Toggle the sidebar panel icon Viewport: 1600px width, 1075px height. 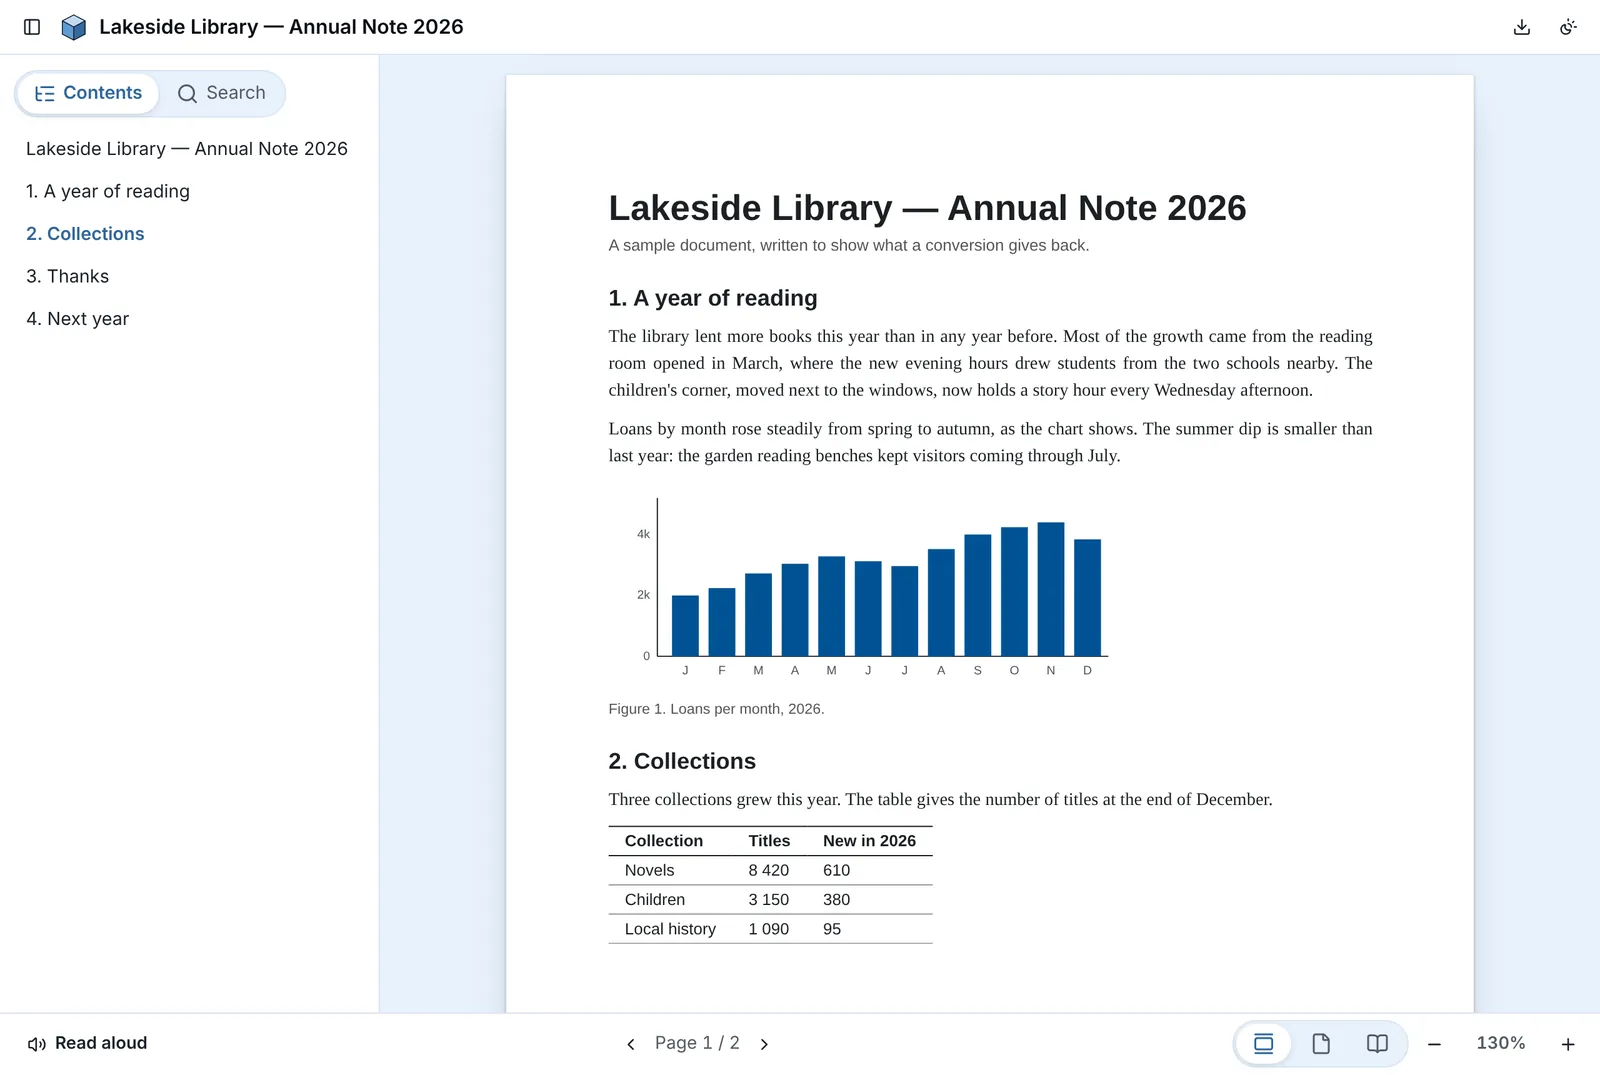pos(32,27)
